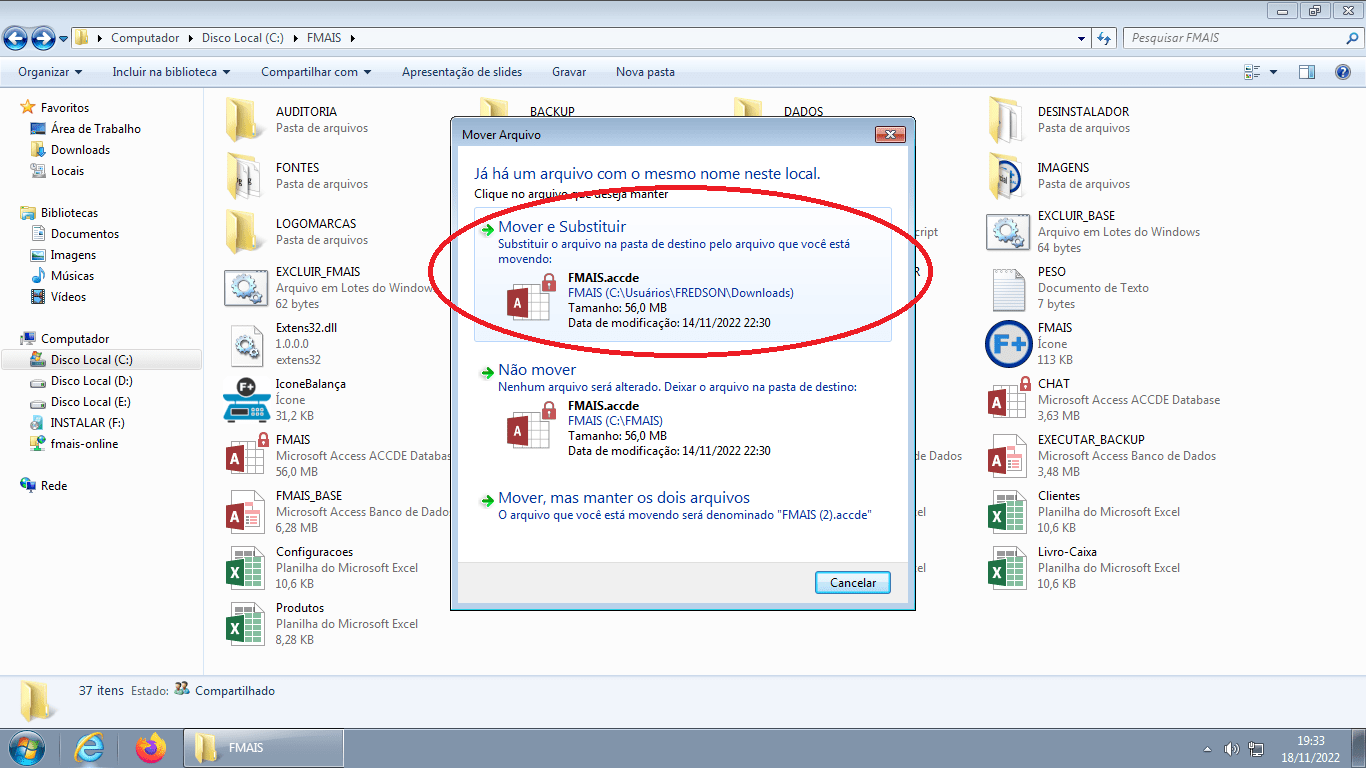The image size is (1366, 768).
Task: Select the Clientes Excel file icon
Action: pos(1007,511)
